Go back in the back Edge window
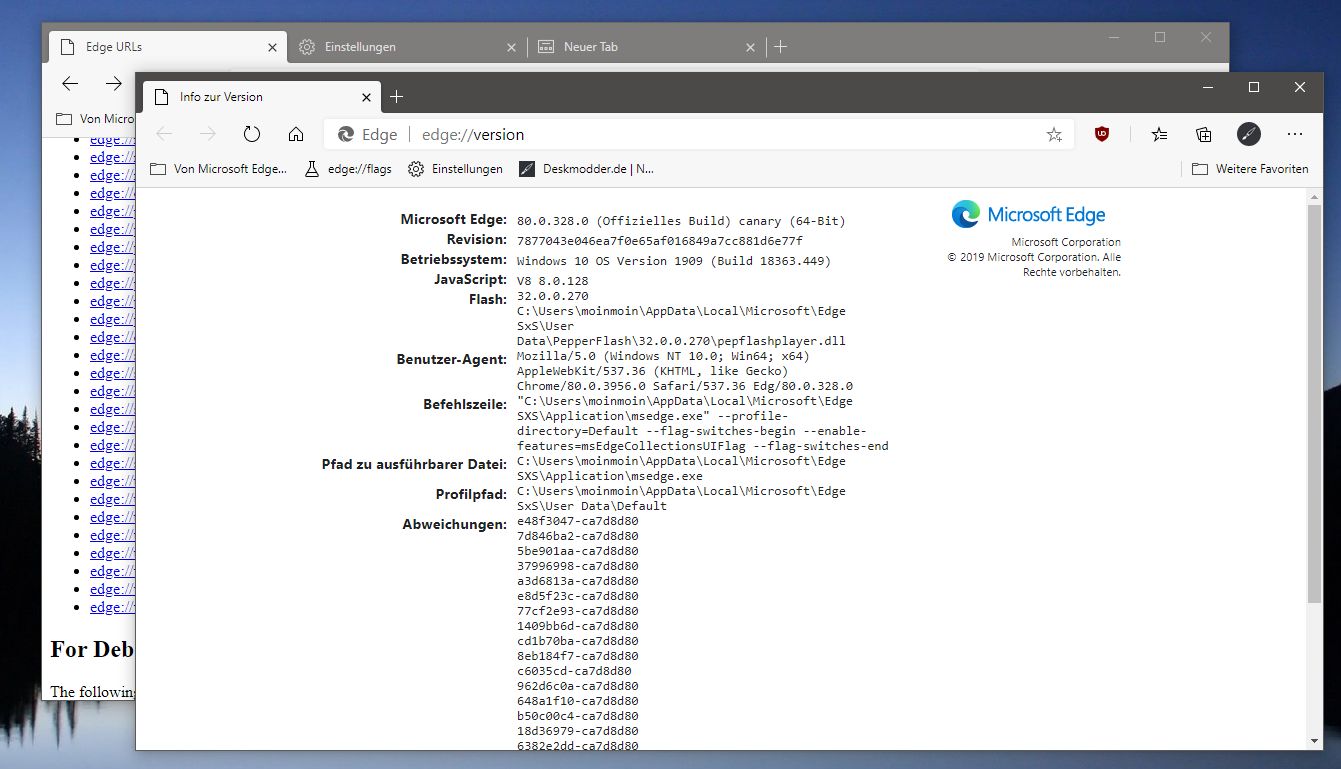Screen dimensions: 1341x769 pyautogui.click(x=70, y=84)
